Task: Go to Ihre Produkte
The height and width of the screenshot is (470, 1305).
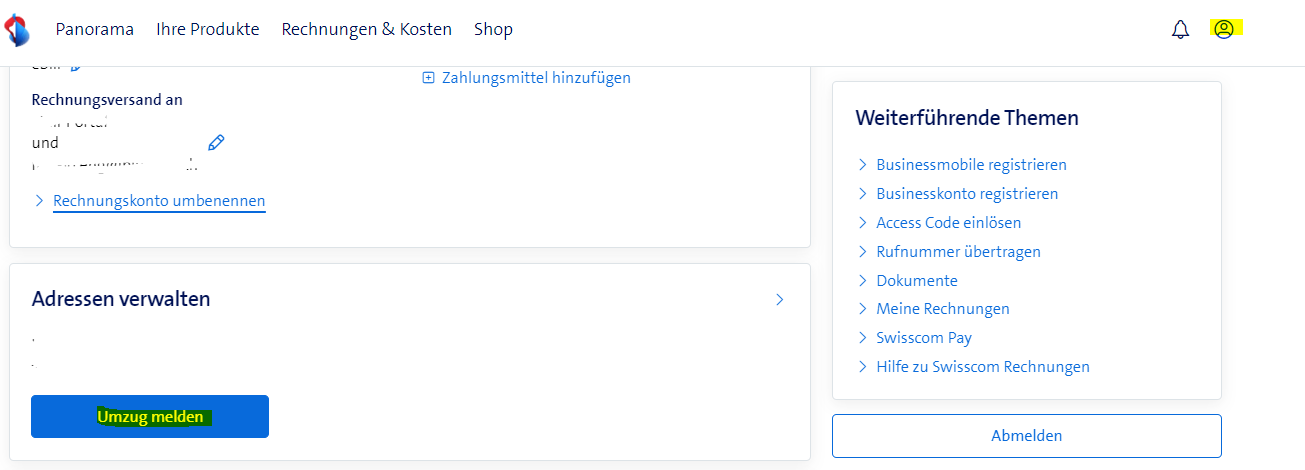Action: [207, 30]
